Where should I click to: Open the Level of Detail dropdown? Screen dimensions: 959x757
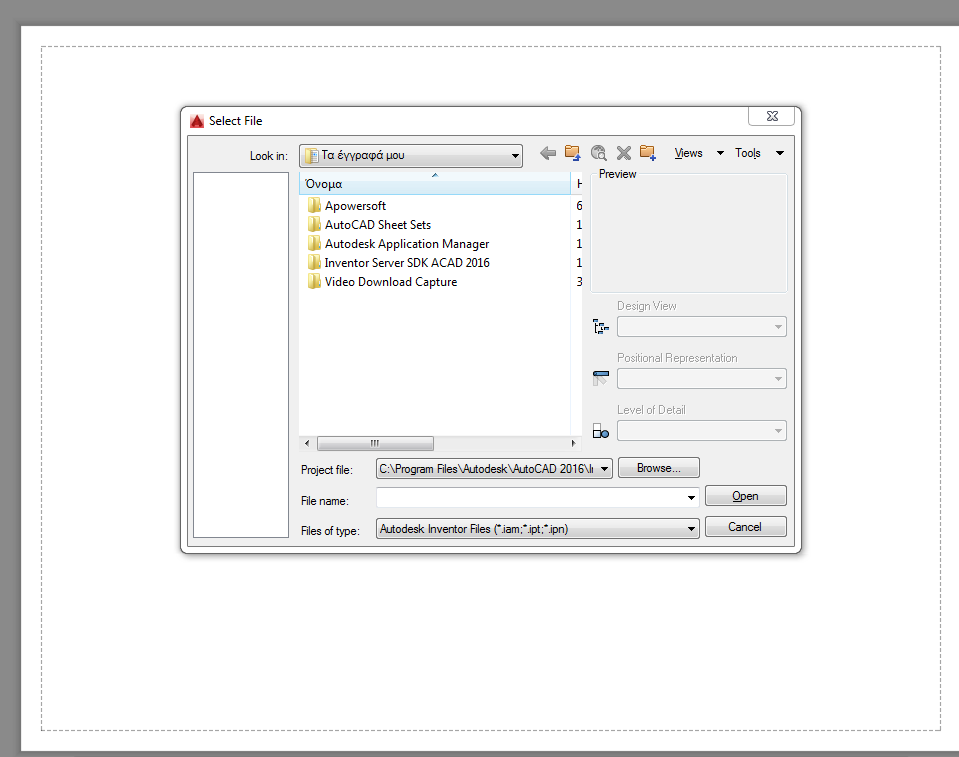click(x=702, y=430)
